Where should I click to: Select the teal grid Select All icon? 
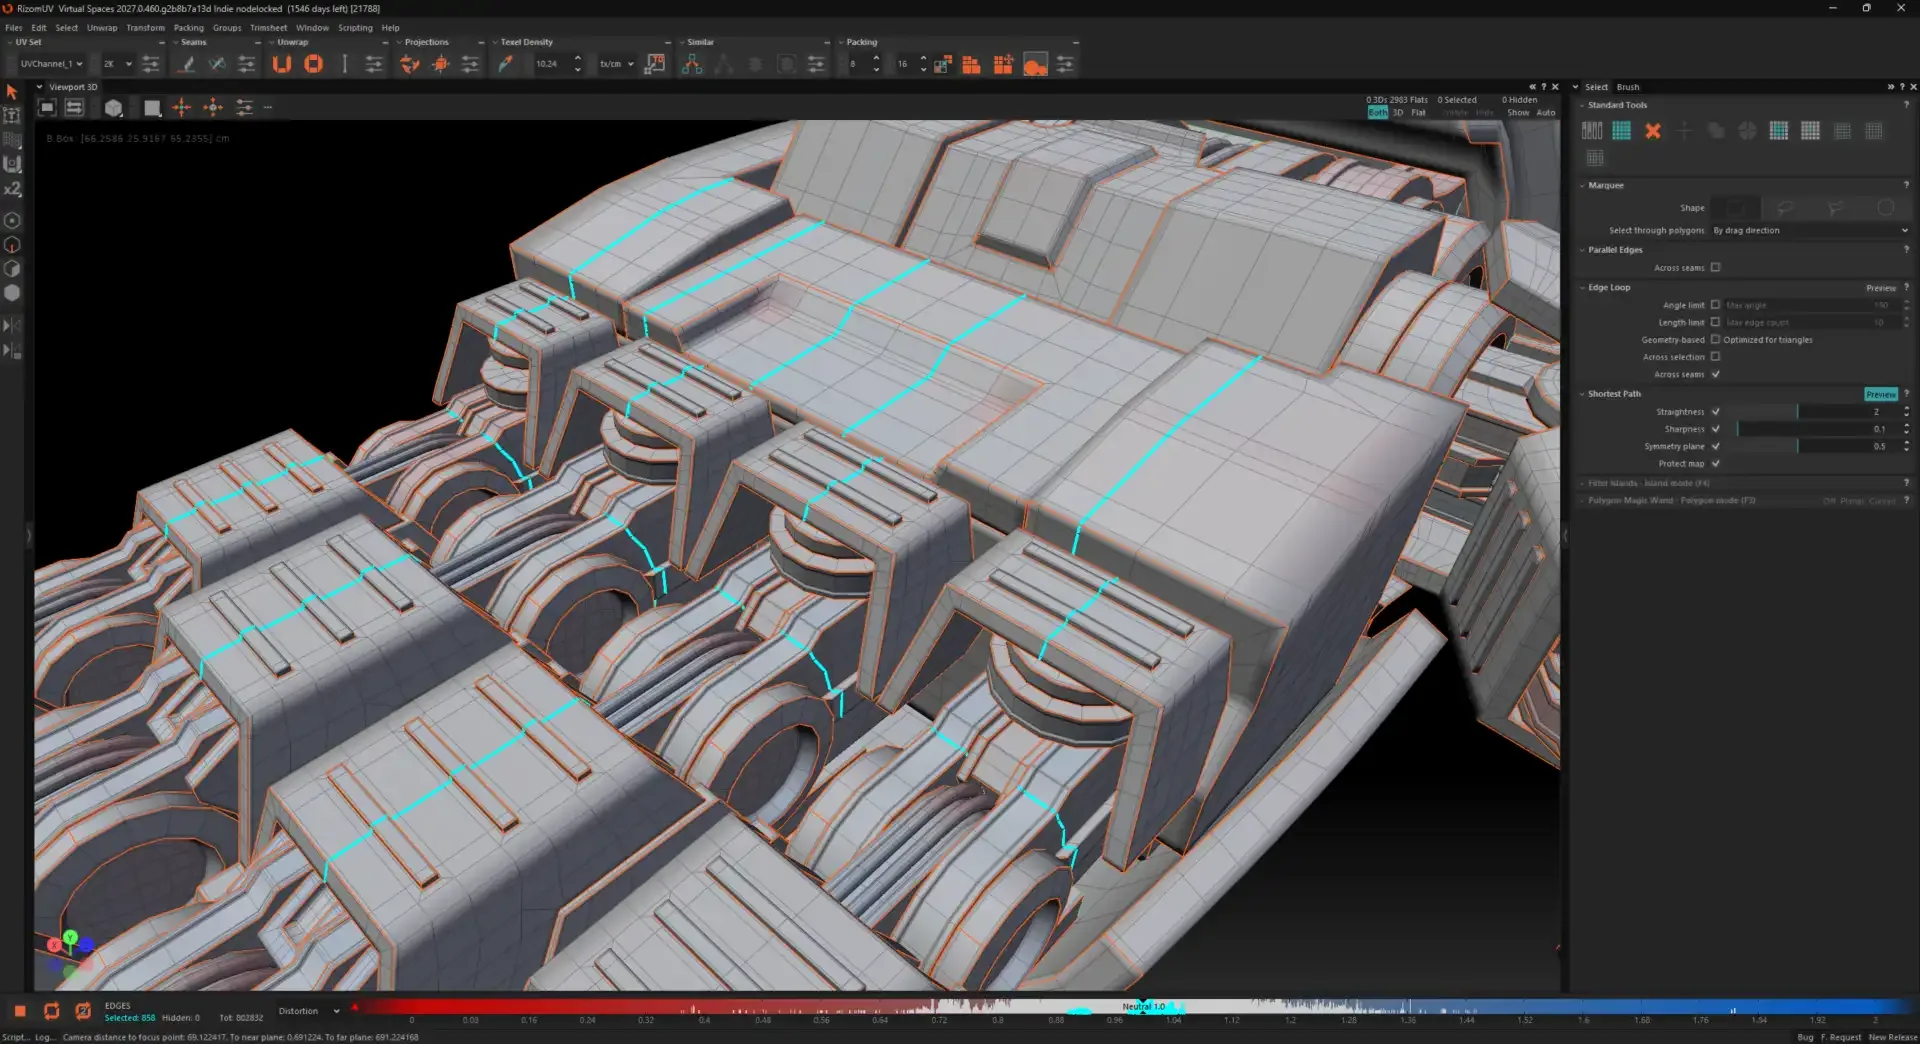[x=1622, y=131]
